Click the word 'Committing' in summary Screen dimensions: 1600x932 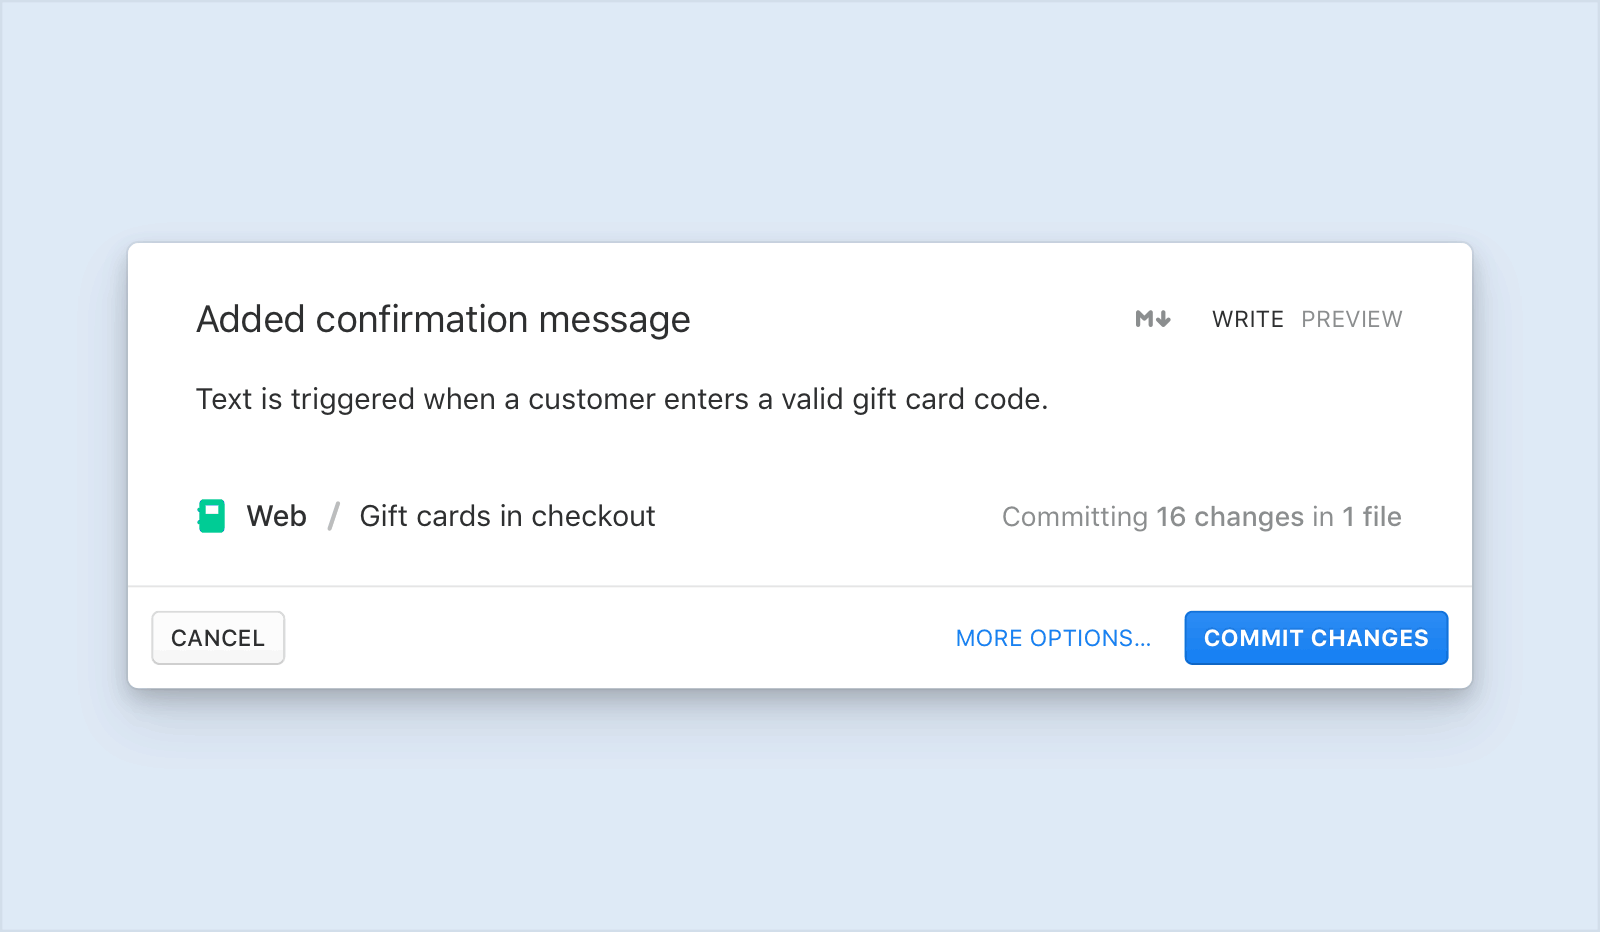pyautogui.click(x=1075, y=517)
